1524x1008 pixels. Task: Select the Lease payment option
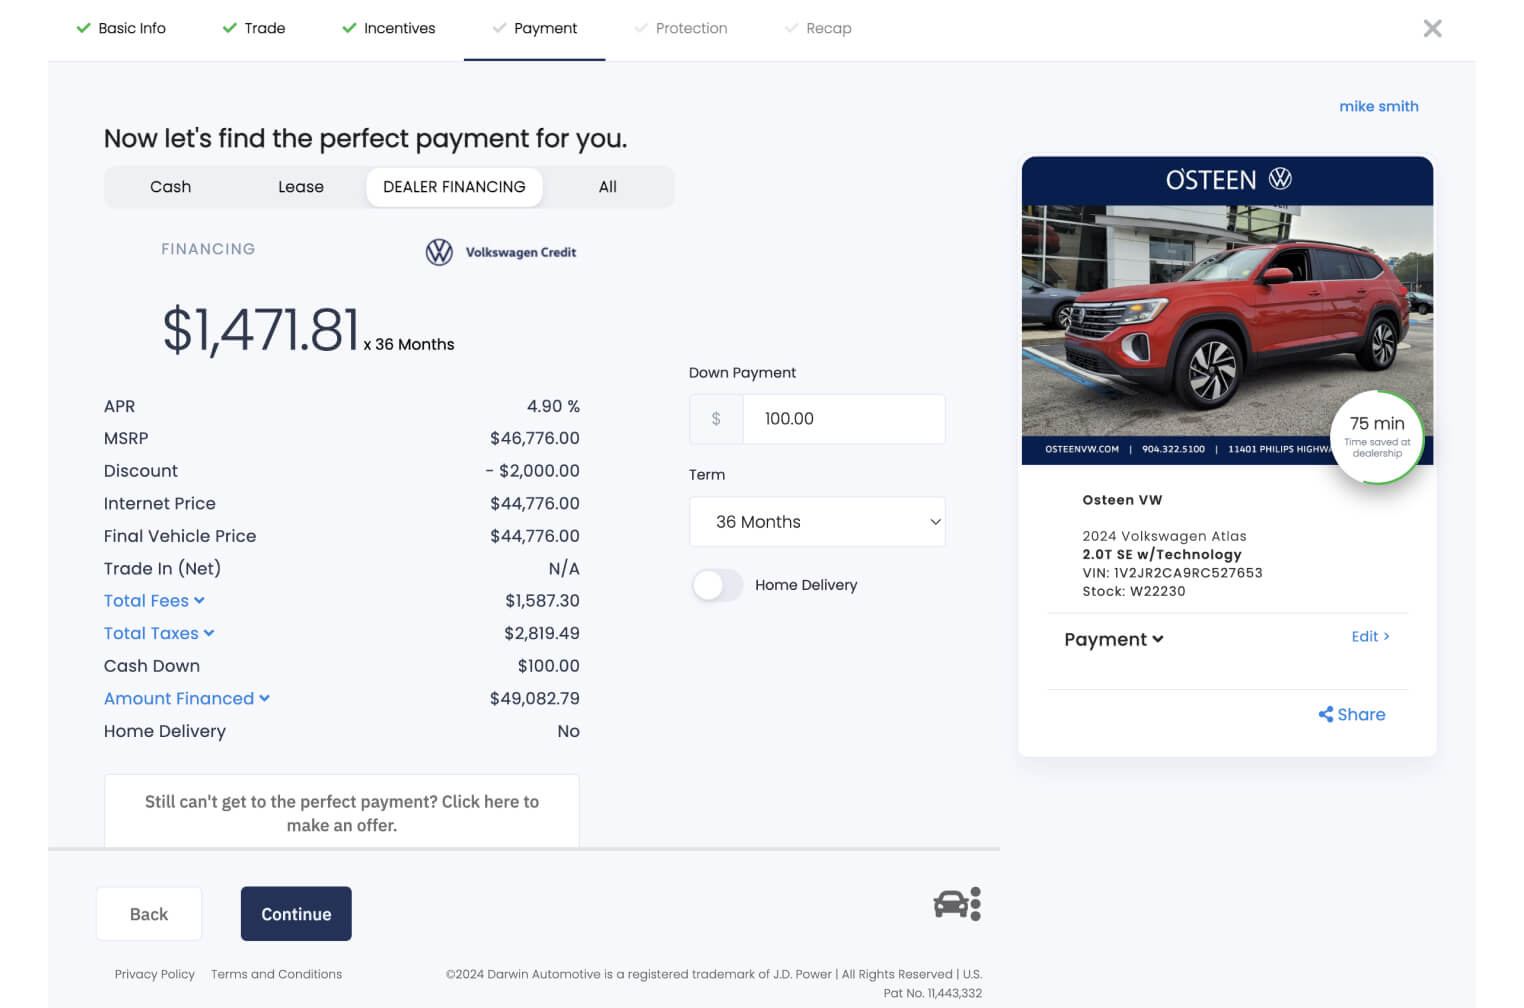coord(301,187)
